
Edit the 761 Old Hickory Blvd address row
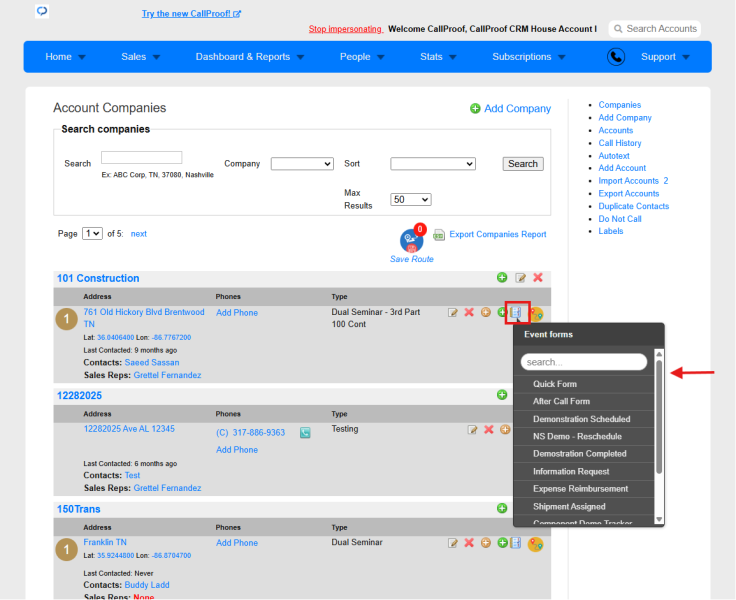coord(452,313)
